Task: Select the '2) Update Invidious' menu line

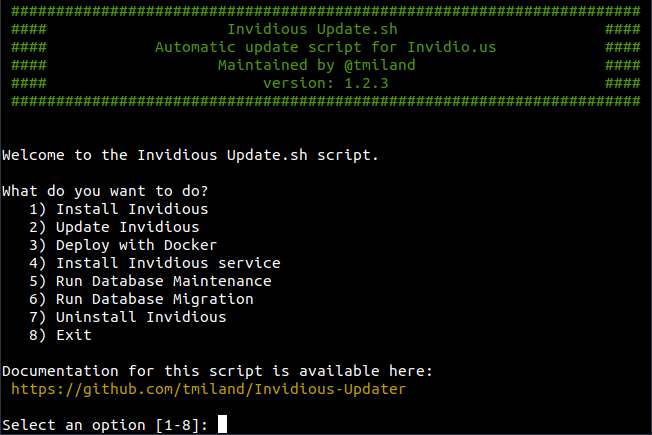Action: point(114,227)
